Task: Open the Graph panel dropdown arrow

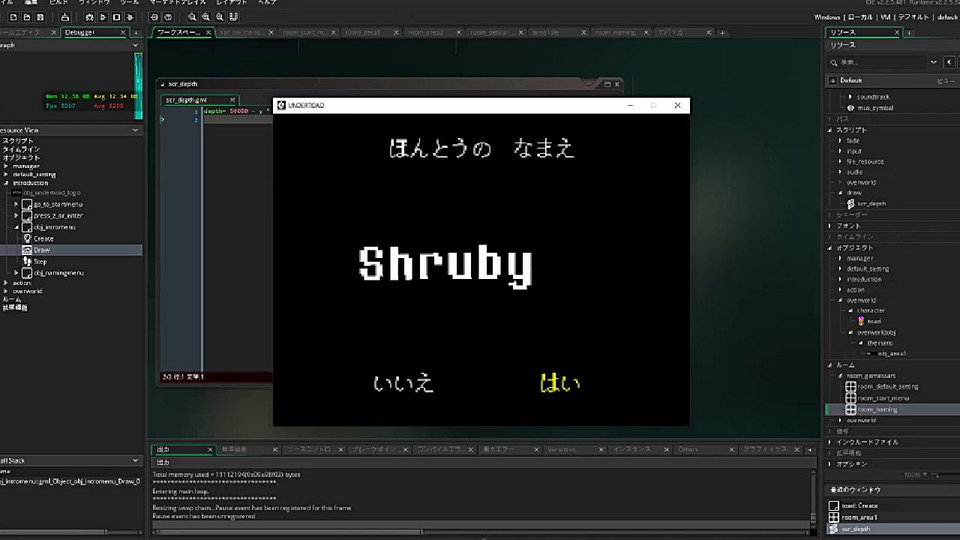Action: coord(135,45)
